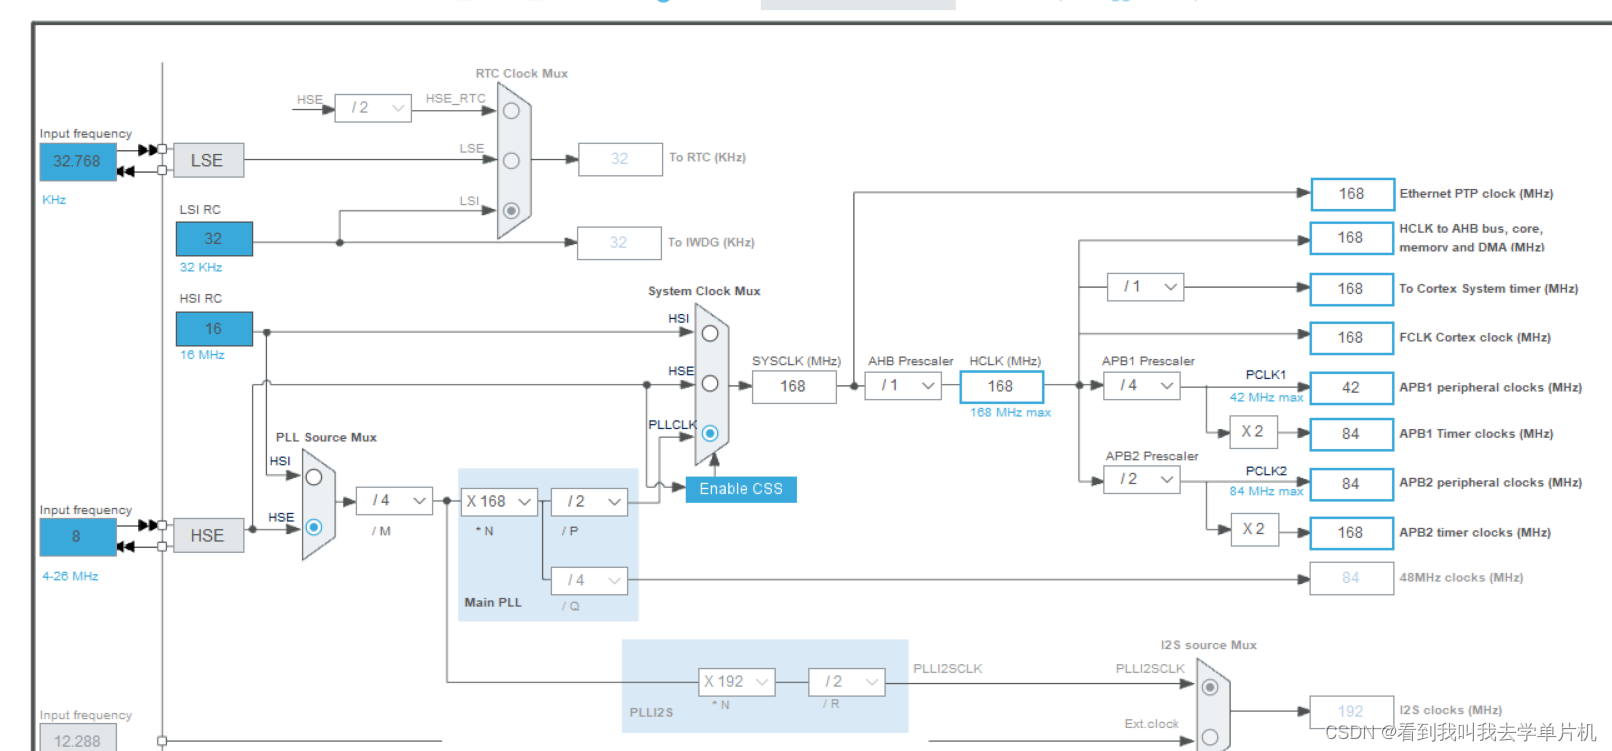Click the 4-26 MHz range text
Image resolution: width=1612 pixels, height=751 pixels.
pyautogui.click(x=71, y=577)
